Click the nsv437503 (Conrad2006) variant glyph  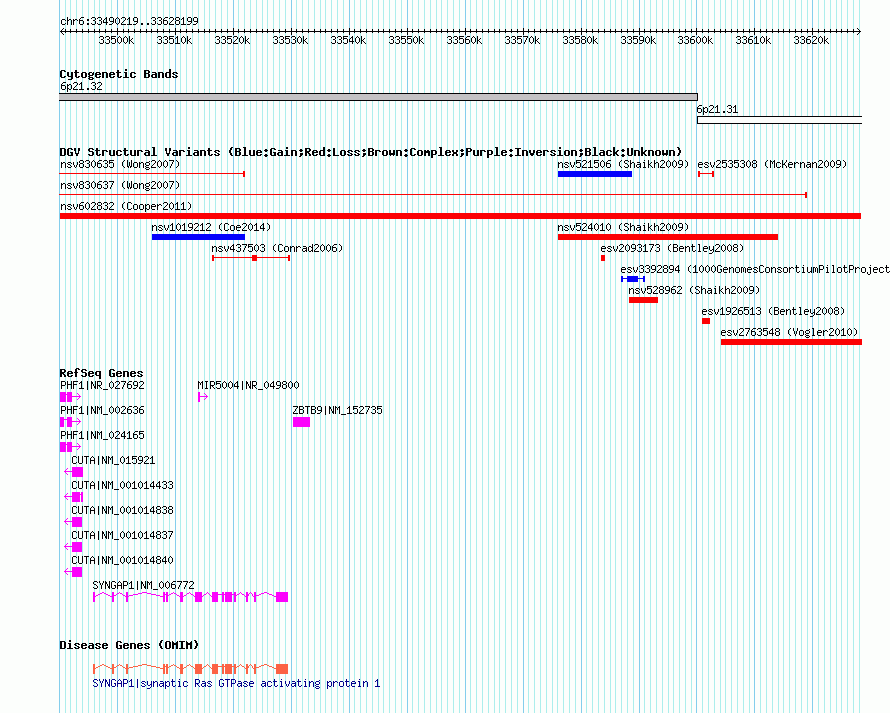[x=251, y=258]
